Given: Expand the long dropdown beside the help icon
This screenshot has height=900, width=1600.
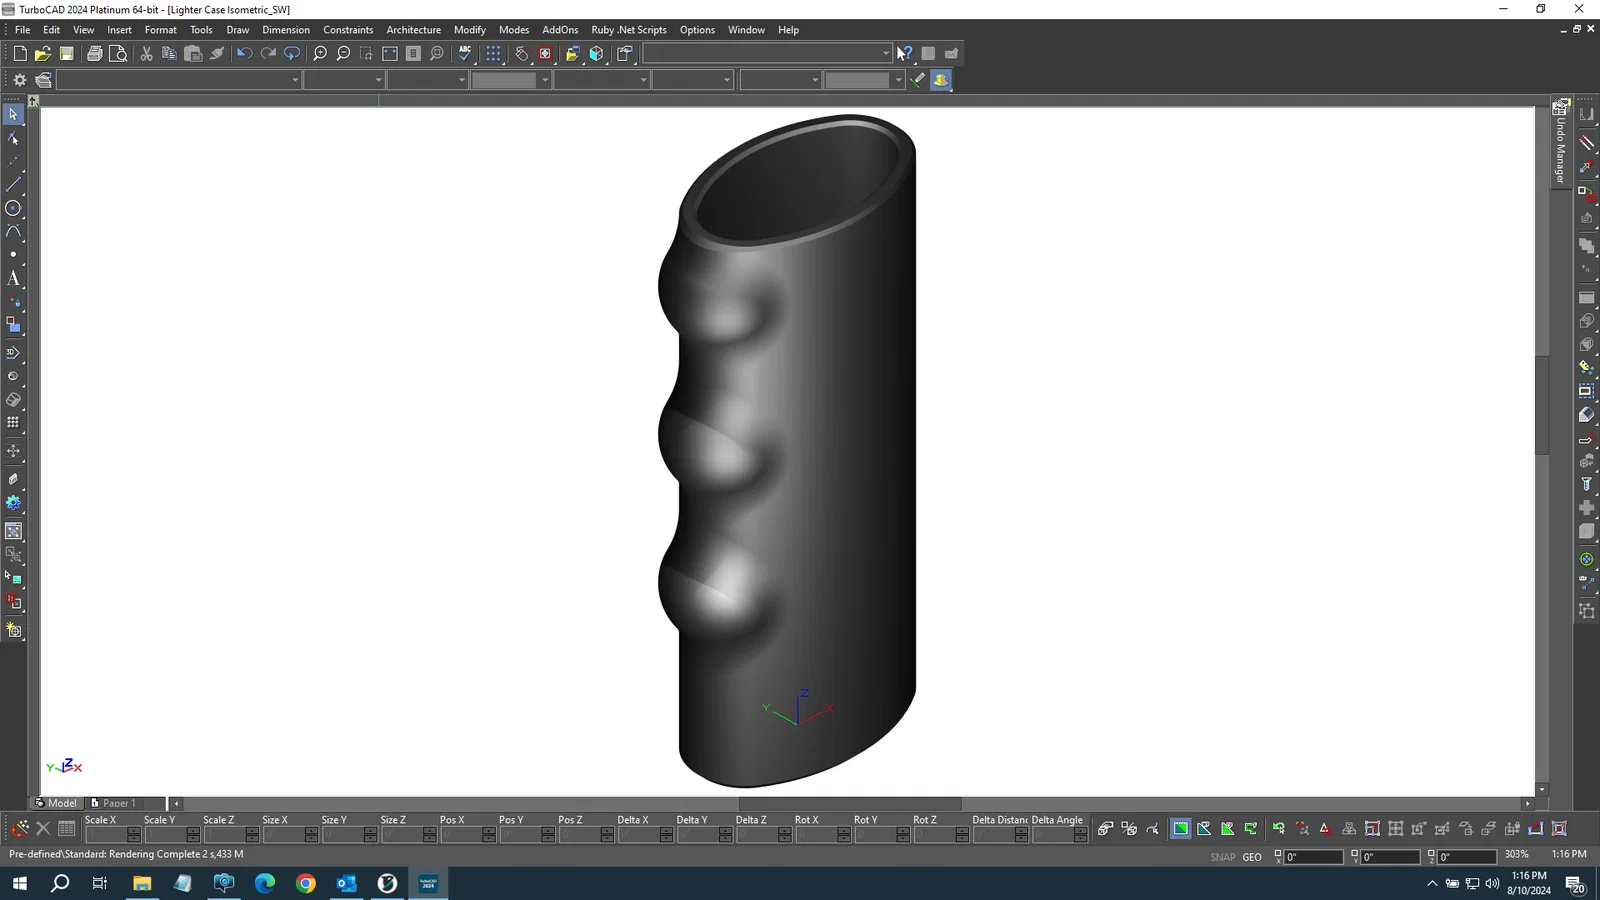Looking at the screenshot, I should pos(886,54).
